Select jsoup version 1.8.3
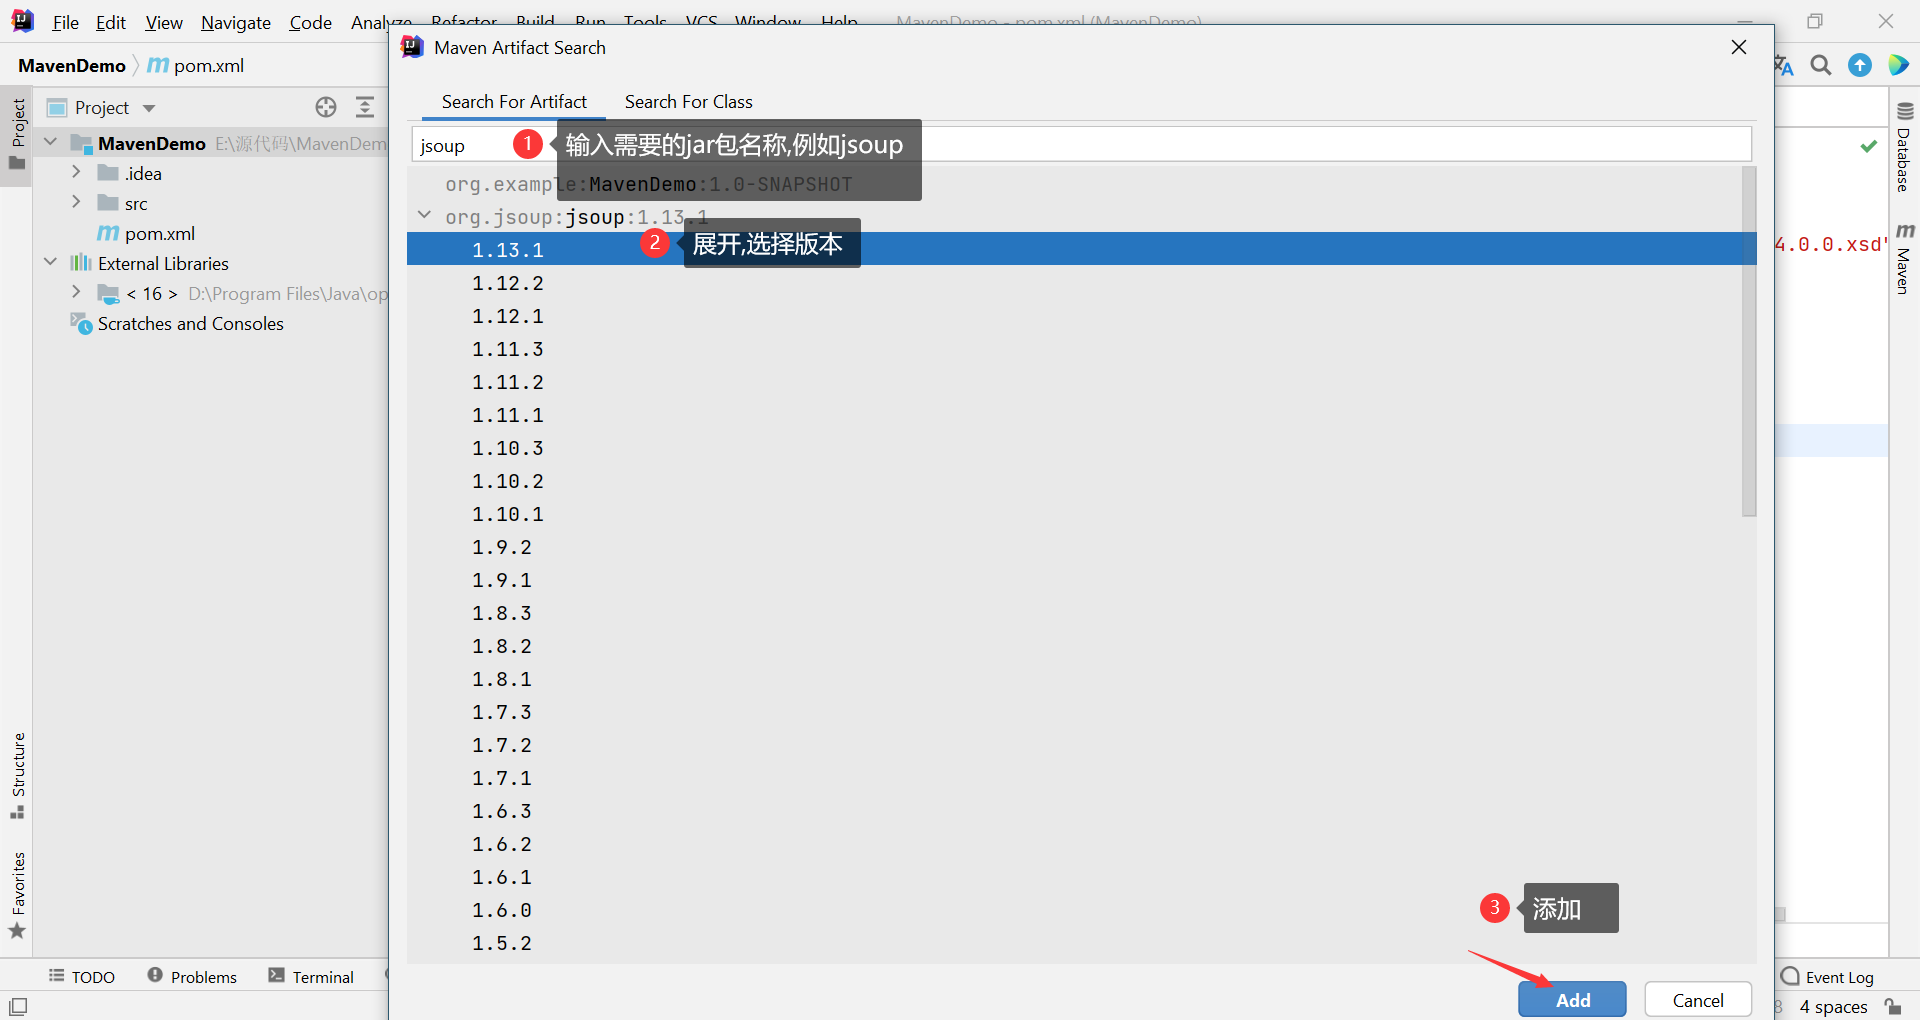1920x1020 pixels. 1074,613
